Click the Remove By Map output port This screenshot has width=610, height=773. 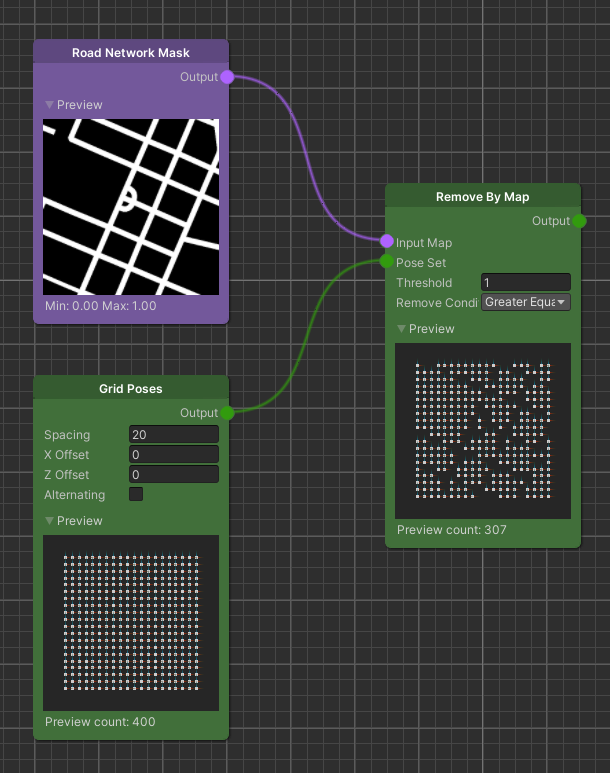579,221
